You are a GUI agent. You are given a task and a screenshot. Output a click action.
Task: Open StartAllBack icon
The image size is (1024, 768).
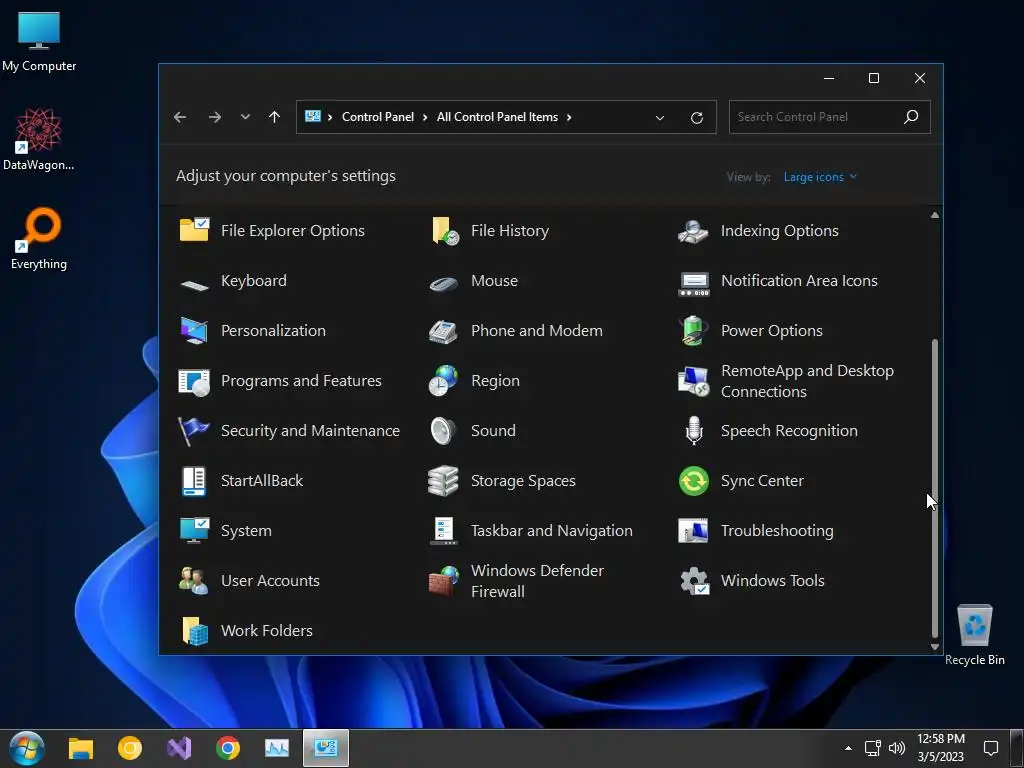click(x=194, y=481)
